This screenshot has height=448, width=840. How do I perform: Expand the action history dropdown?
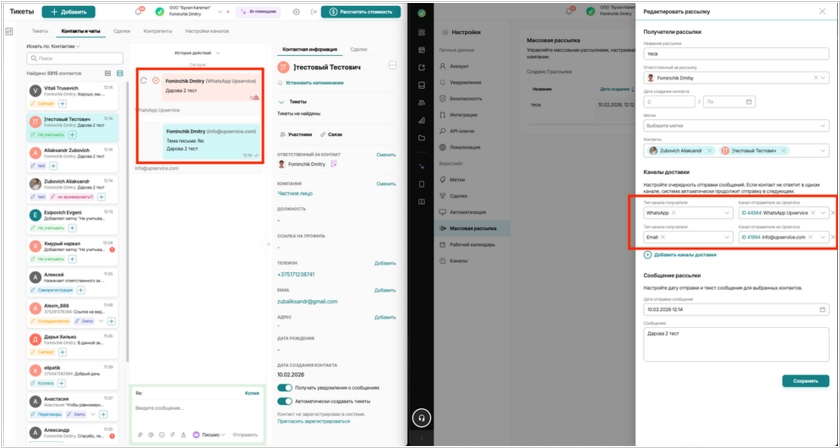pos(196,52)
